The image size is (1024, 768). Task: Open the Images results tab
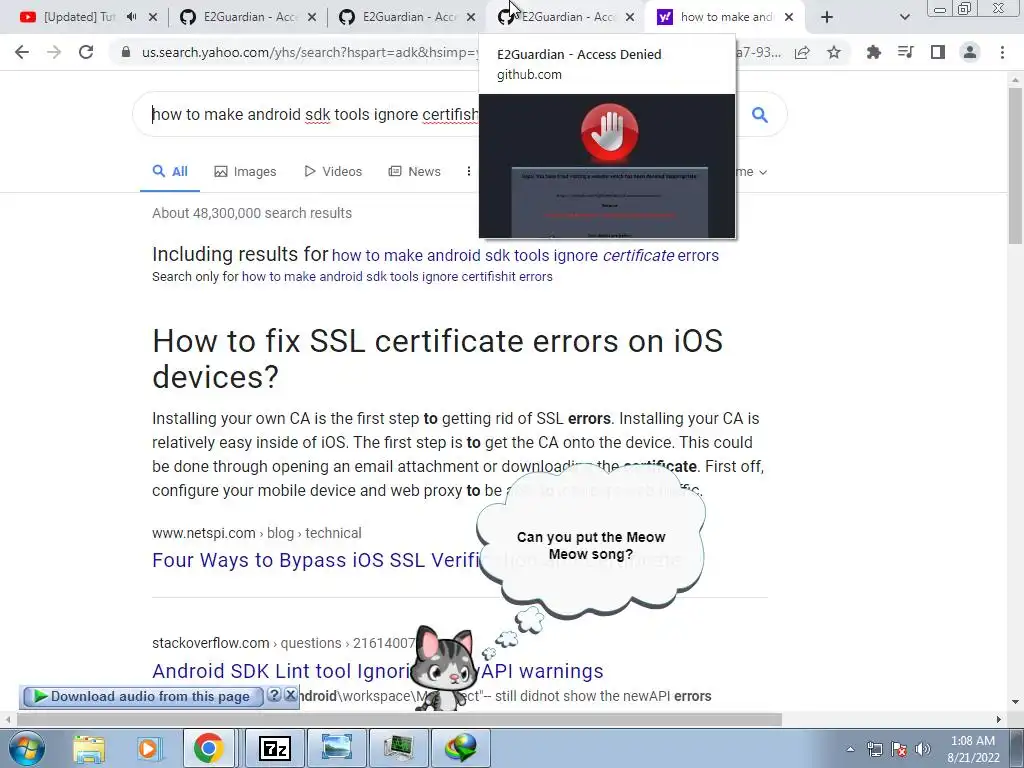coord(246,171)
